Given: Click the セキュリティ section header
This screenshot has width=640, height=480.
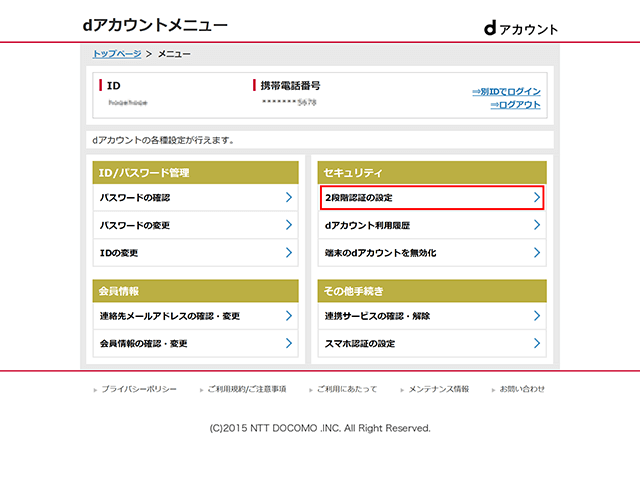Looking at the screenshot, I should click(x=432, y=173).
